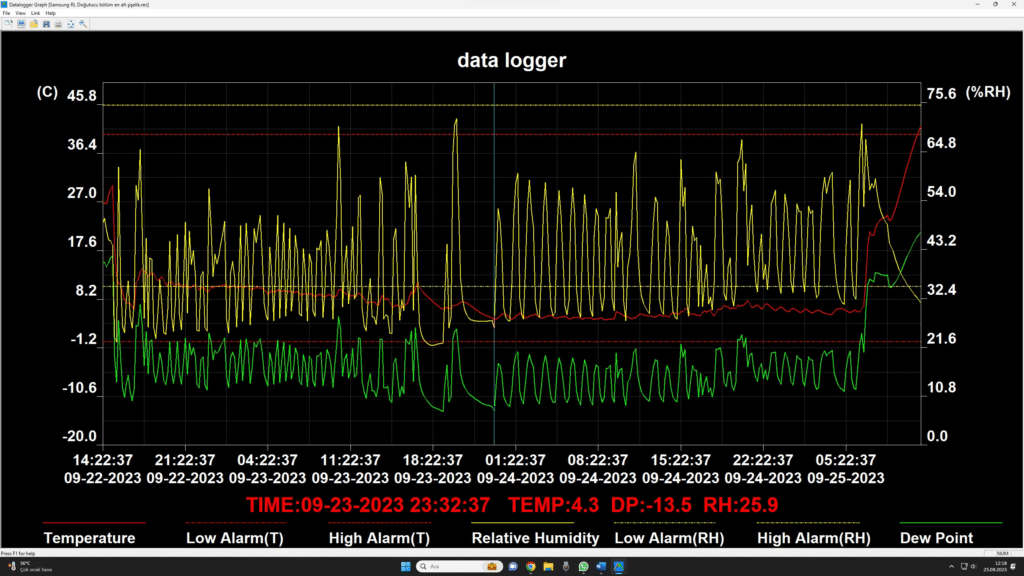Restore down the Datalogger Graph window
Screen dimensions: 1024x576
(995, 4)
